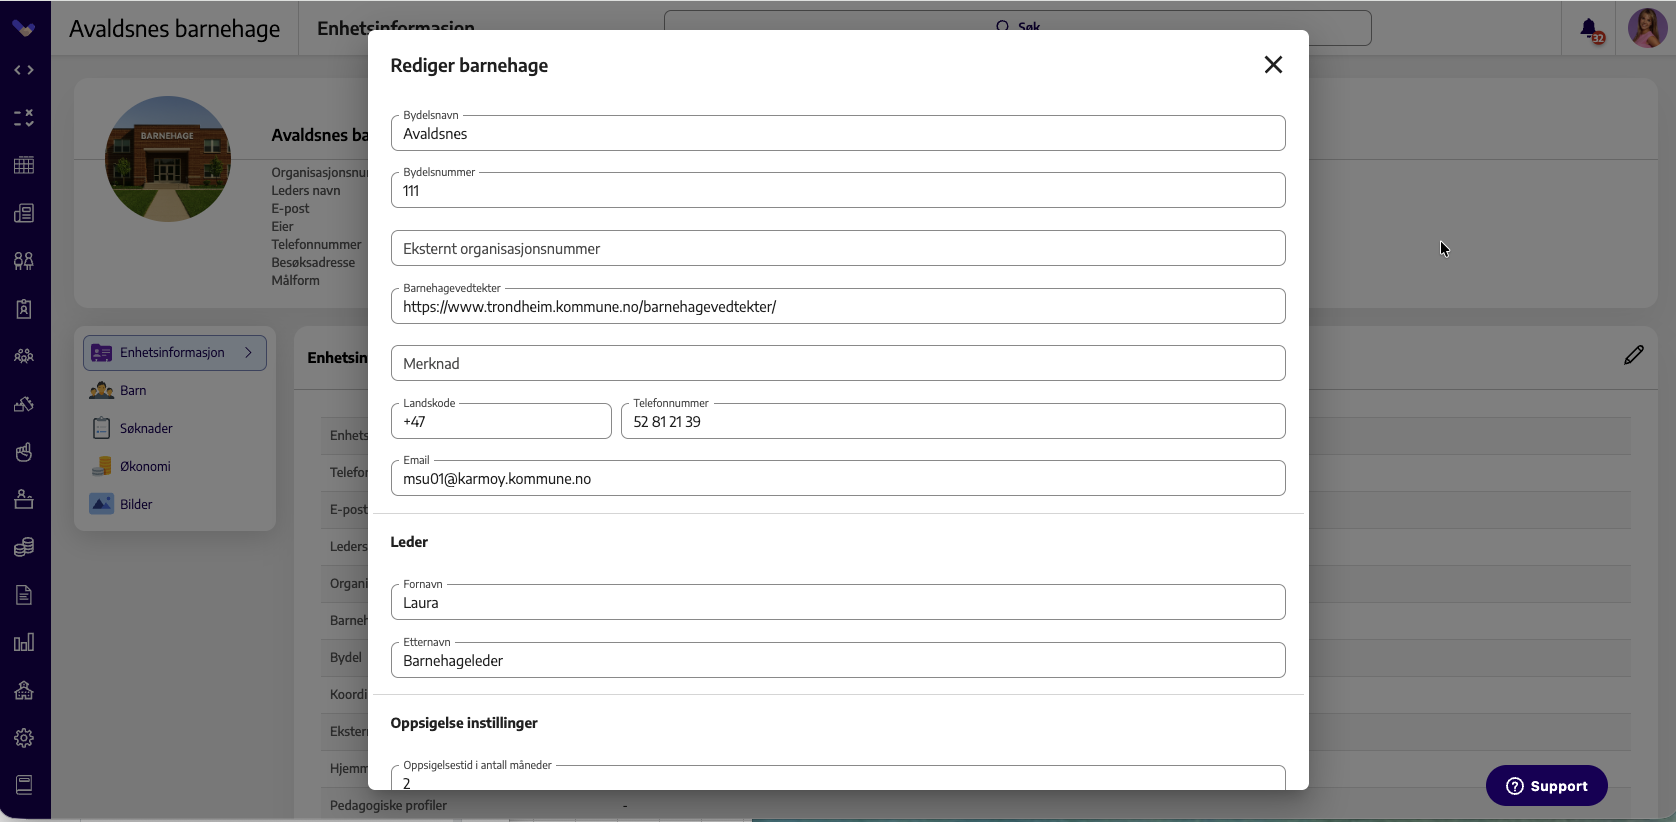Open the group of people icon in the sidebar
This screenshot has width=1676, height=822.
point(24,356)
